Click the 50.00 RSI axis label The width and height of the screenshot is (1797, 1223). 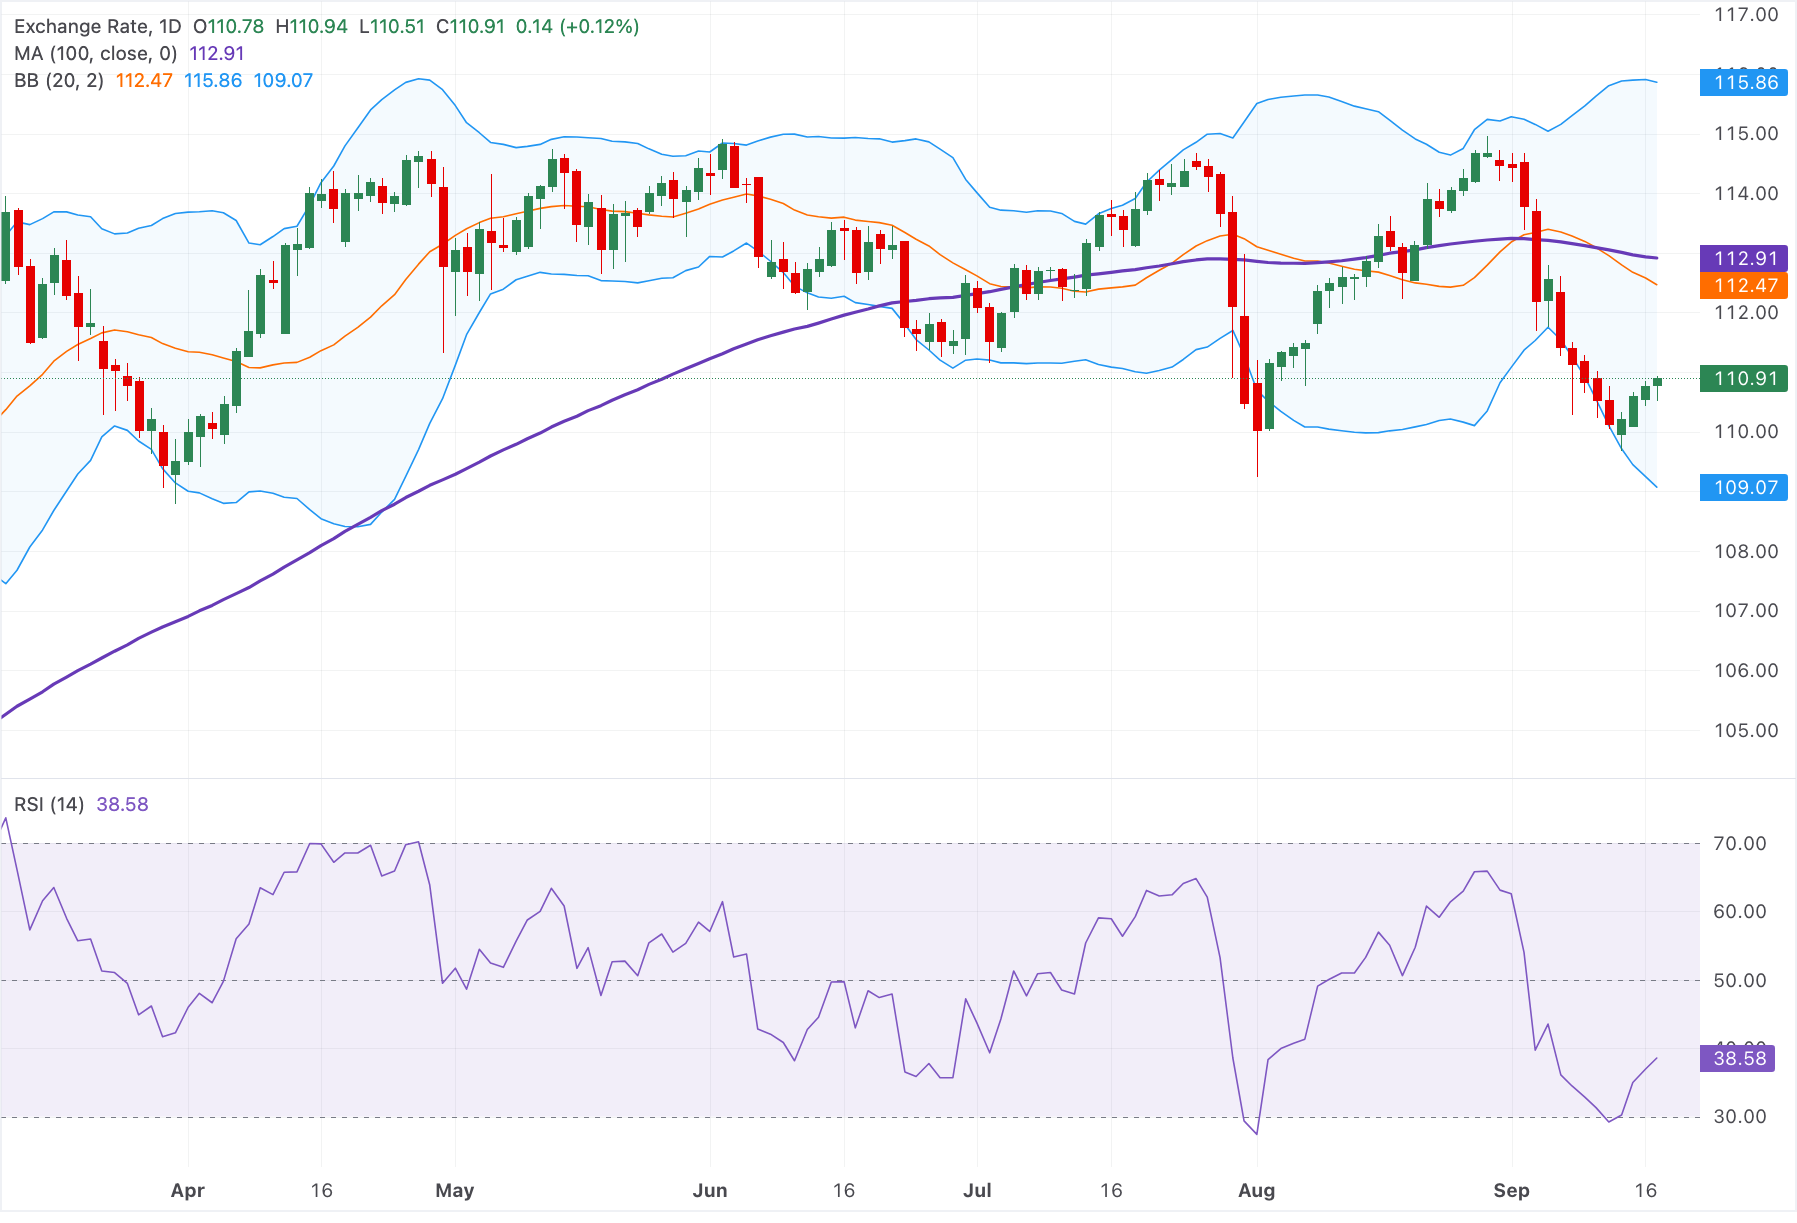[1740, 981]
